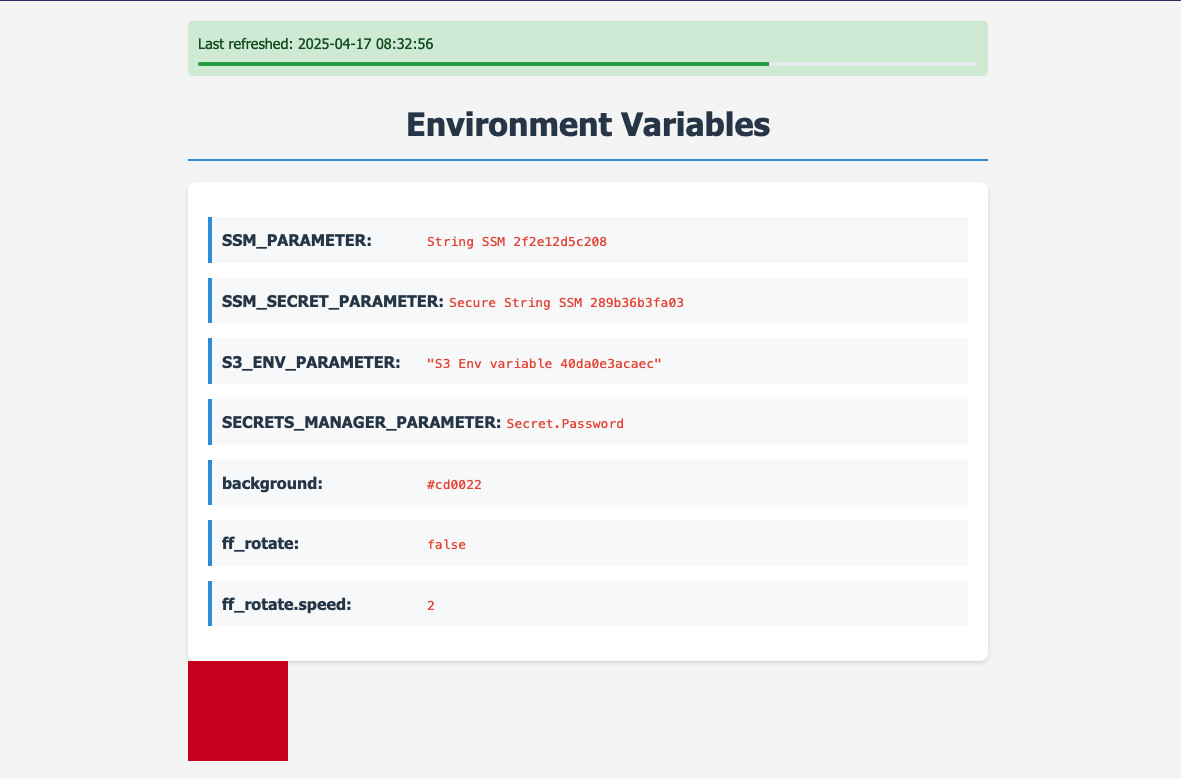Click the filled green part of the refresh progress bar
1181x779 pixels.
tap(483, 64)
